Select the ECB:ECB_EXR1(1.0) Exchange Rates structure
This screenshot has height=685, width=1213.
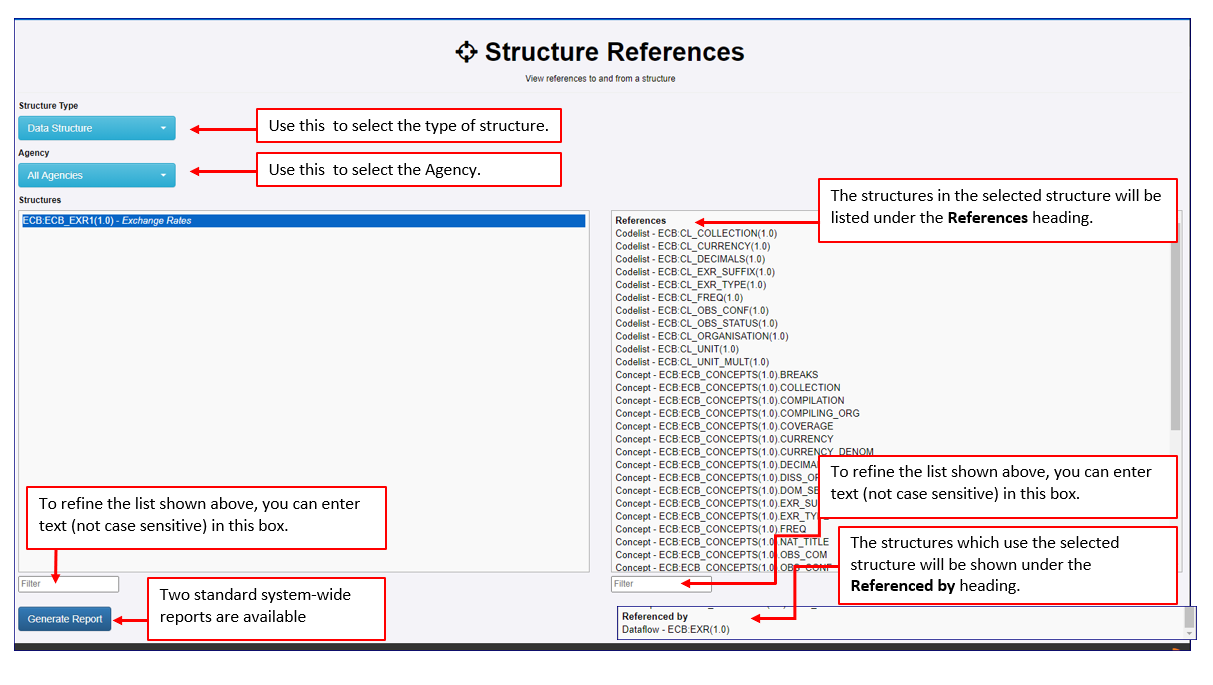point(150,221)
